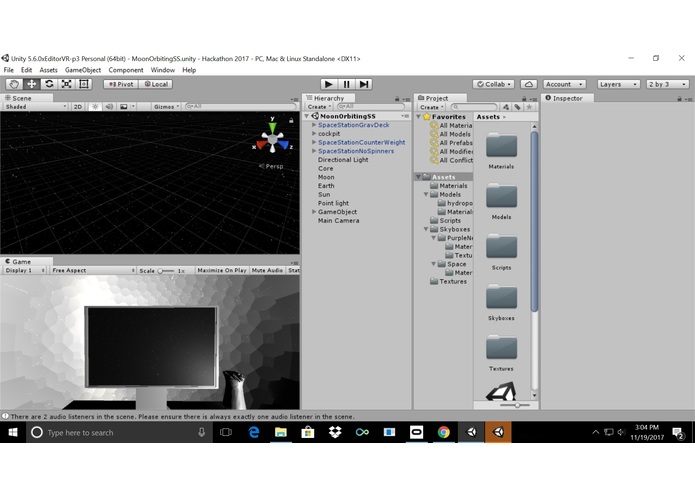Viewport: 695px width, 494px height.
Task: Click the Y axis green gizmo cone
Action: 272,128
